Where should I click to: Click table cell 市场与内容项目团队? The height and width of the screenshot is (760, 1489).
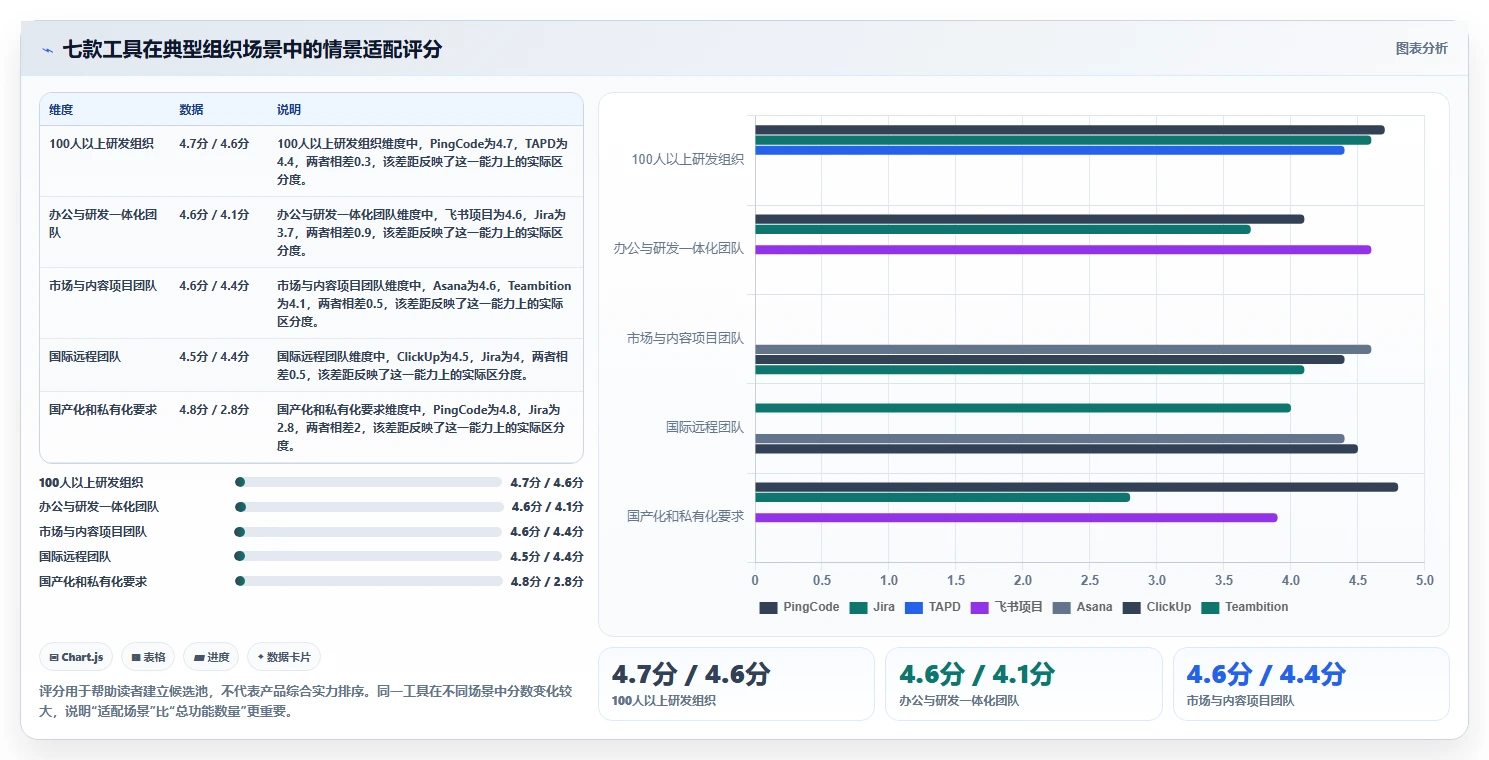(103, 286)
